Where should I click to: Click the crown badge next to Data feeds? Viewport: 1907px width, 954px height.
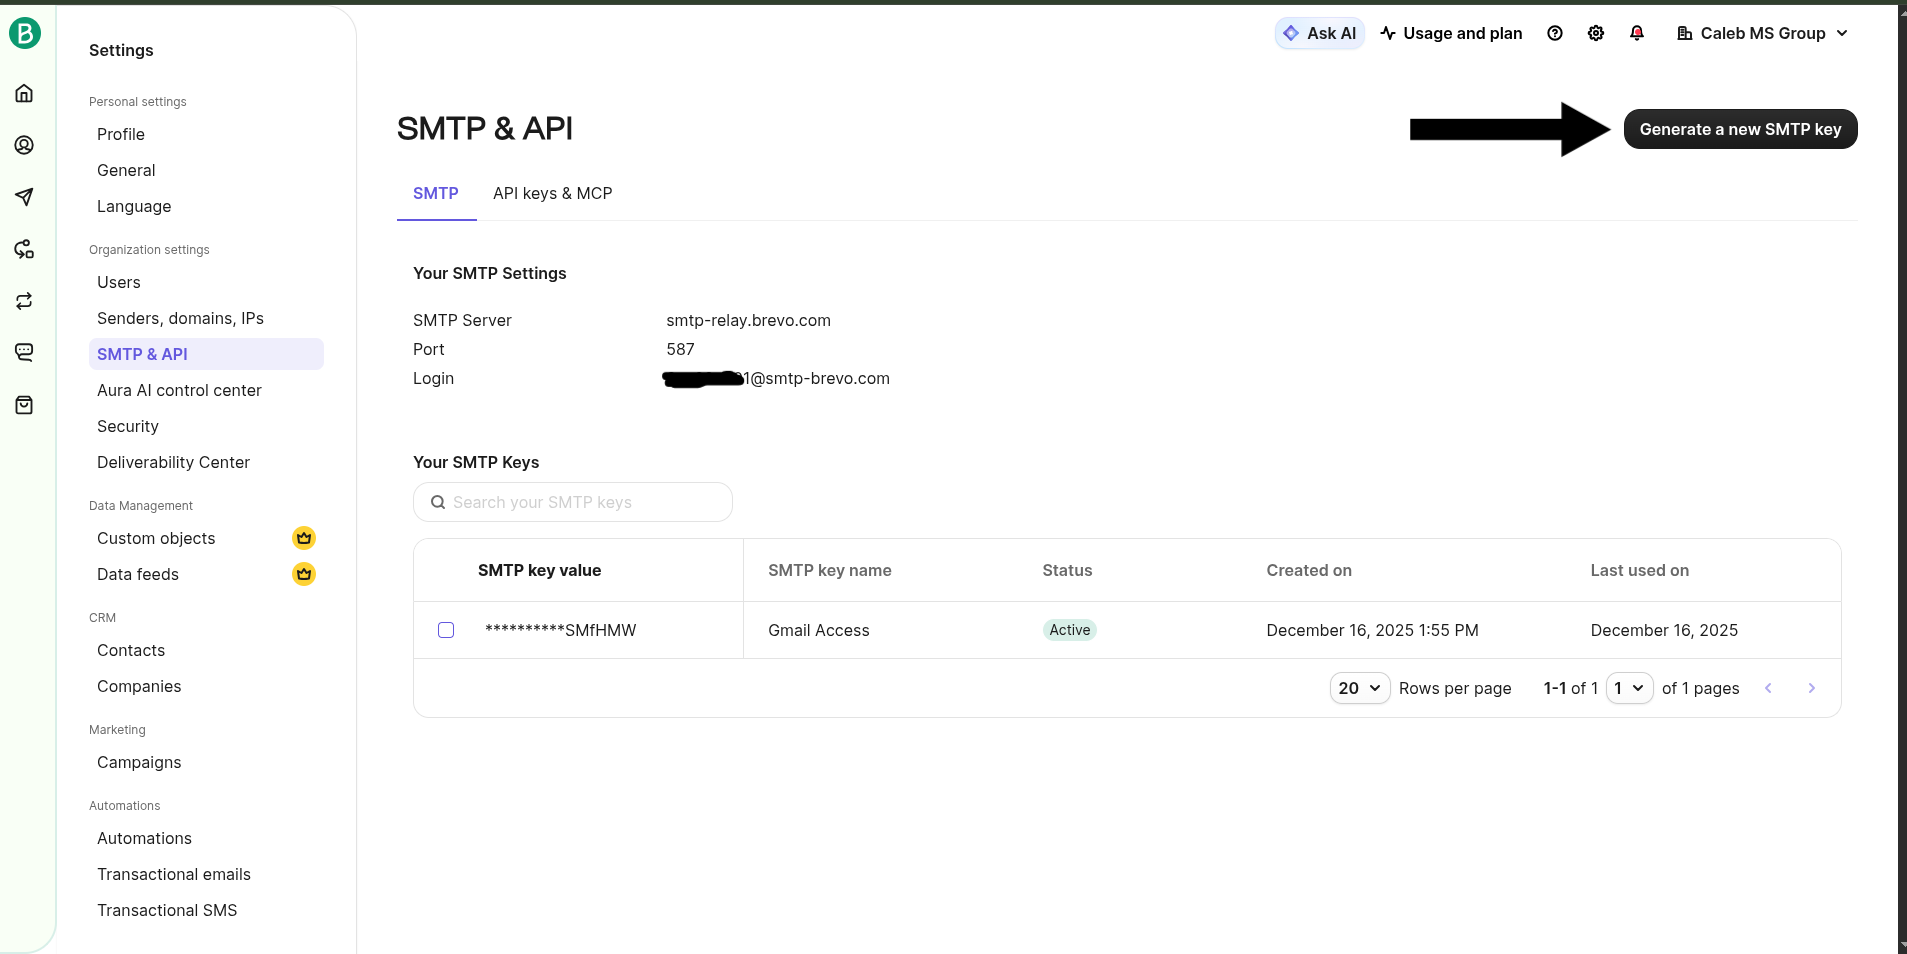(304, 574)
